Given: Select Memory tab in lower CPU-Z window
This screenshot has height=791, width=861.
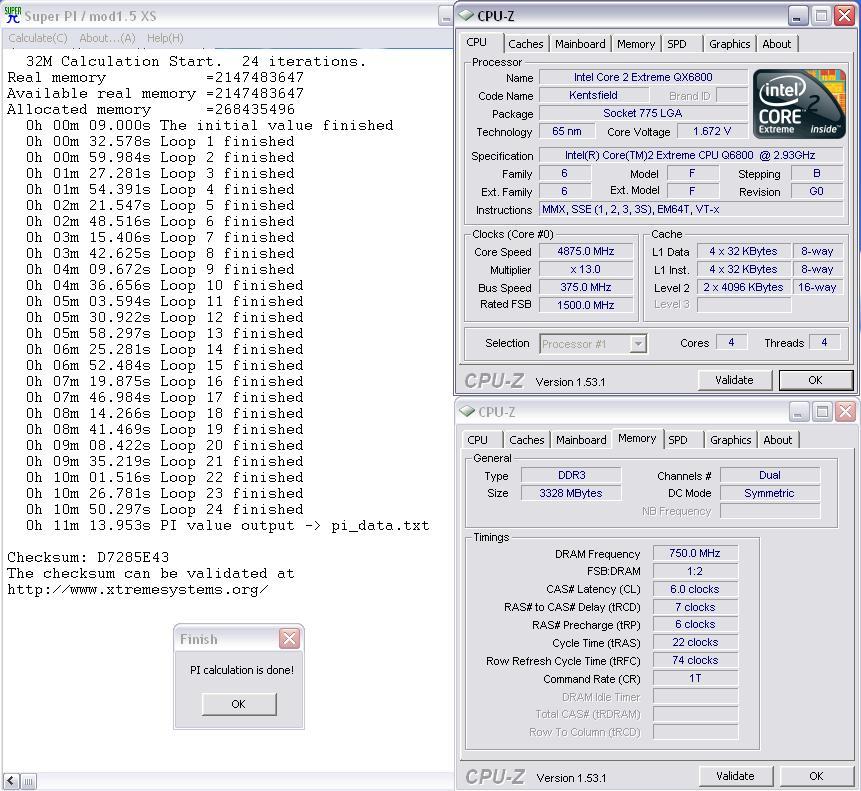Looking at the screenshot, I should (x=637, y=438).
